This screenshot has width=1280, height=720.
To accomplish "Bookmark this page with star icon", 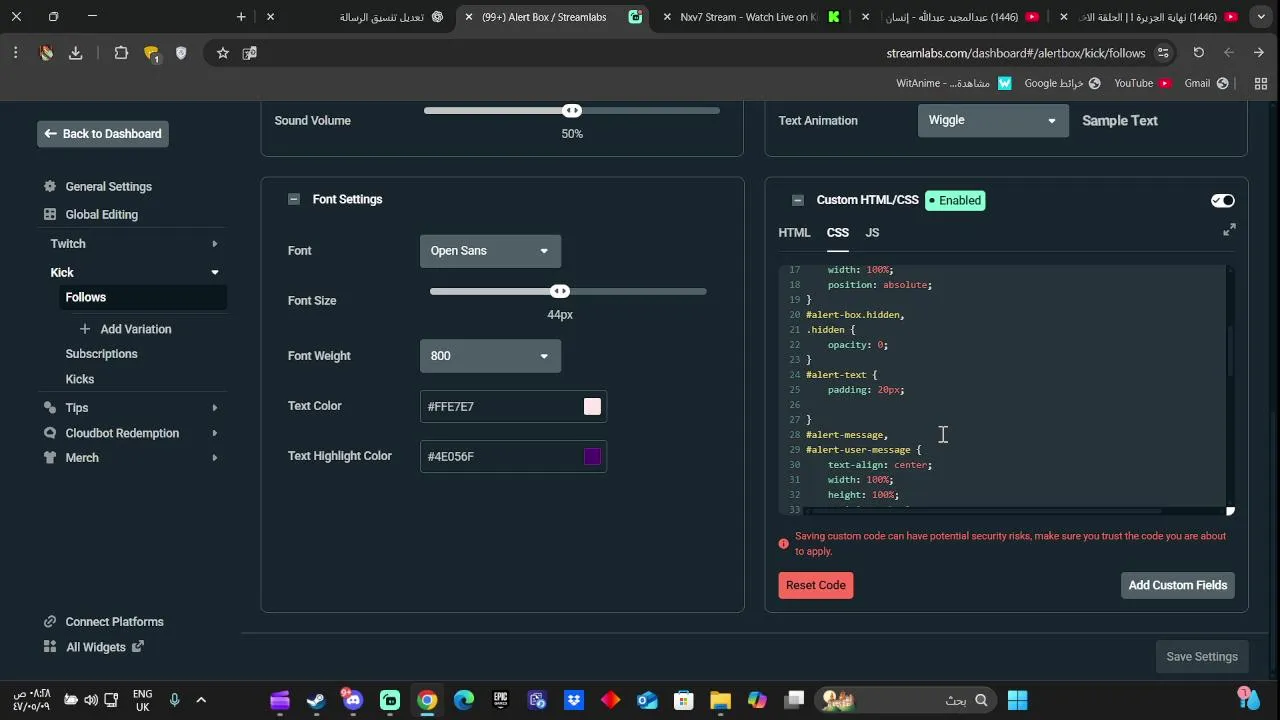I will (222, 53).
